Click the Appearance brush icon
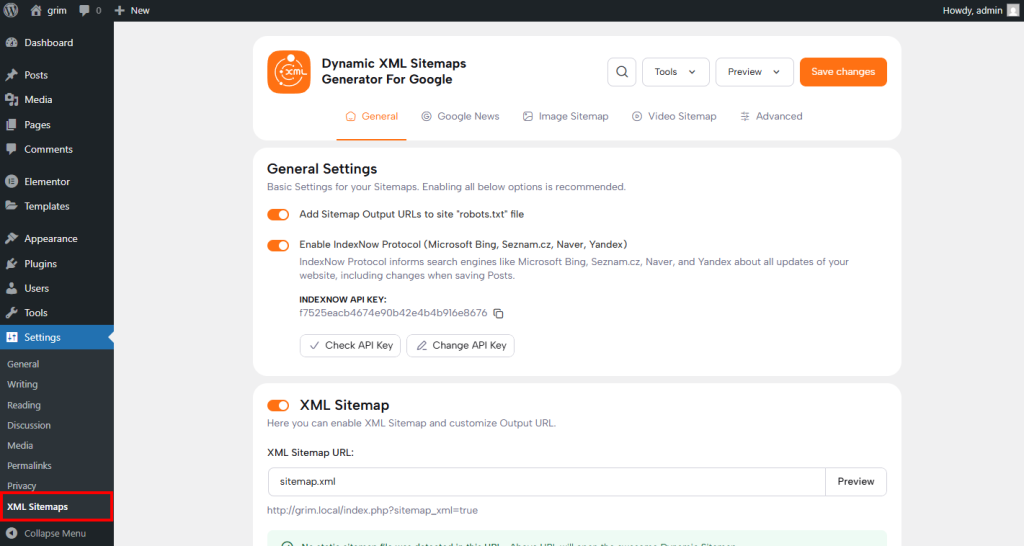This screenshot has height=546, width=1024. click(12, 239)
